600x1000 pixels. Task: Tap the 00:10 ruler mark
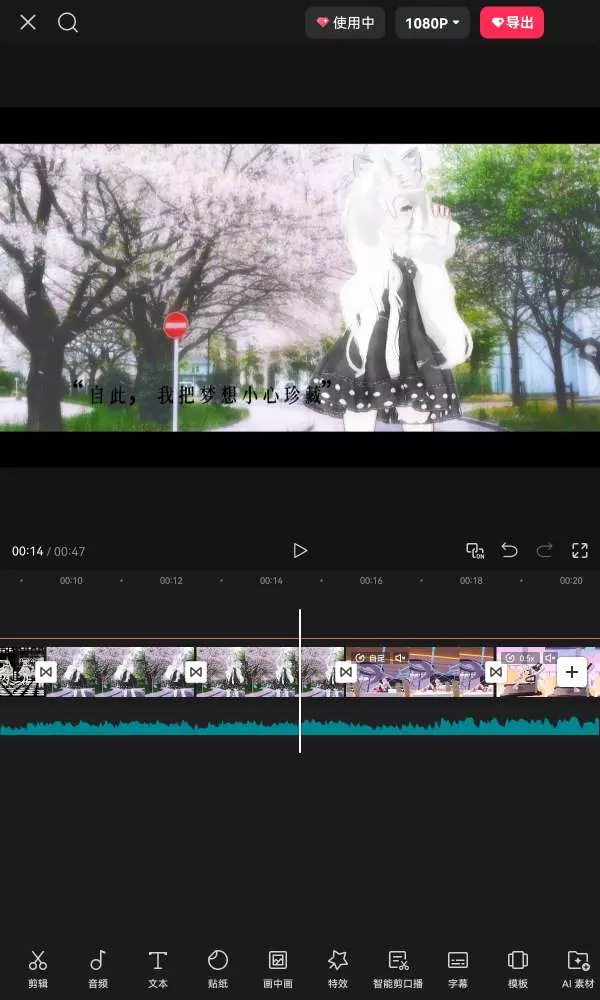tap(71, 581)
